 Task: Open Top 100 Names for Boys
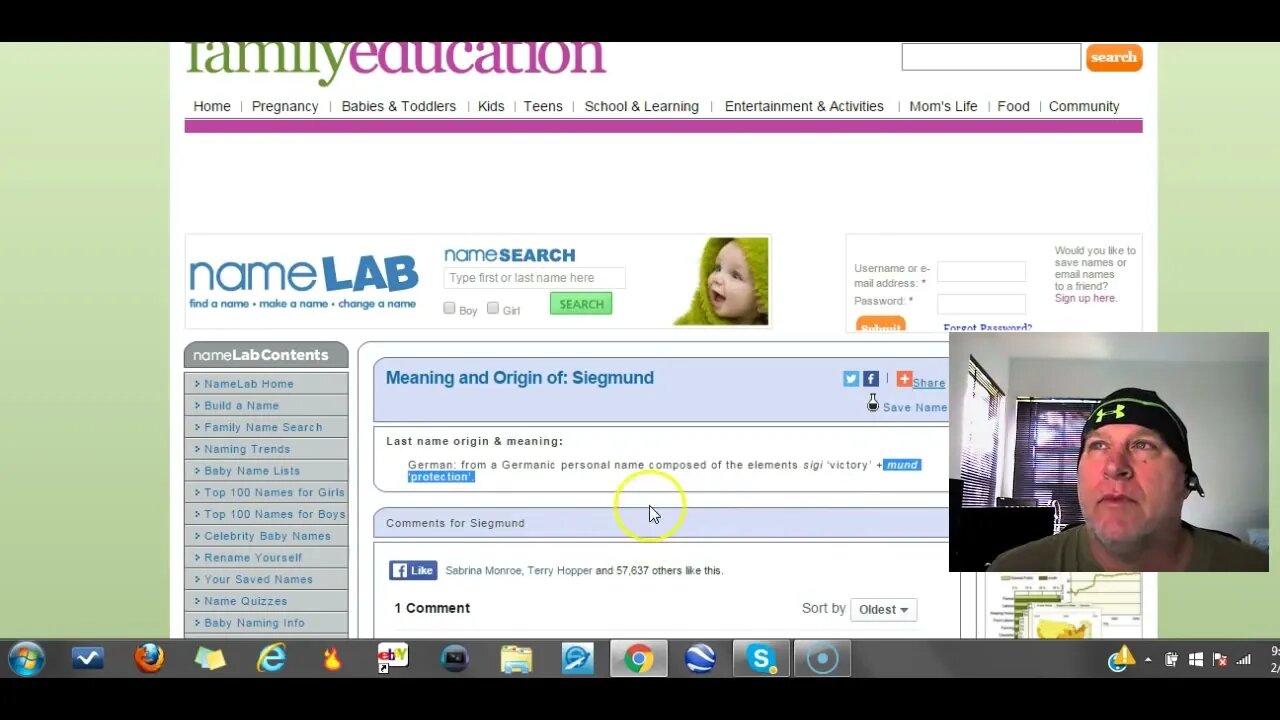point(275,514)
